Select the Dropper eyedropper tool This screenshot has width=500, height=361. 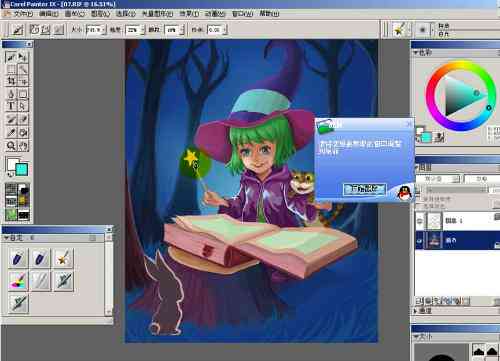[x=11, y=133]
